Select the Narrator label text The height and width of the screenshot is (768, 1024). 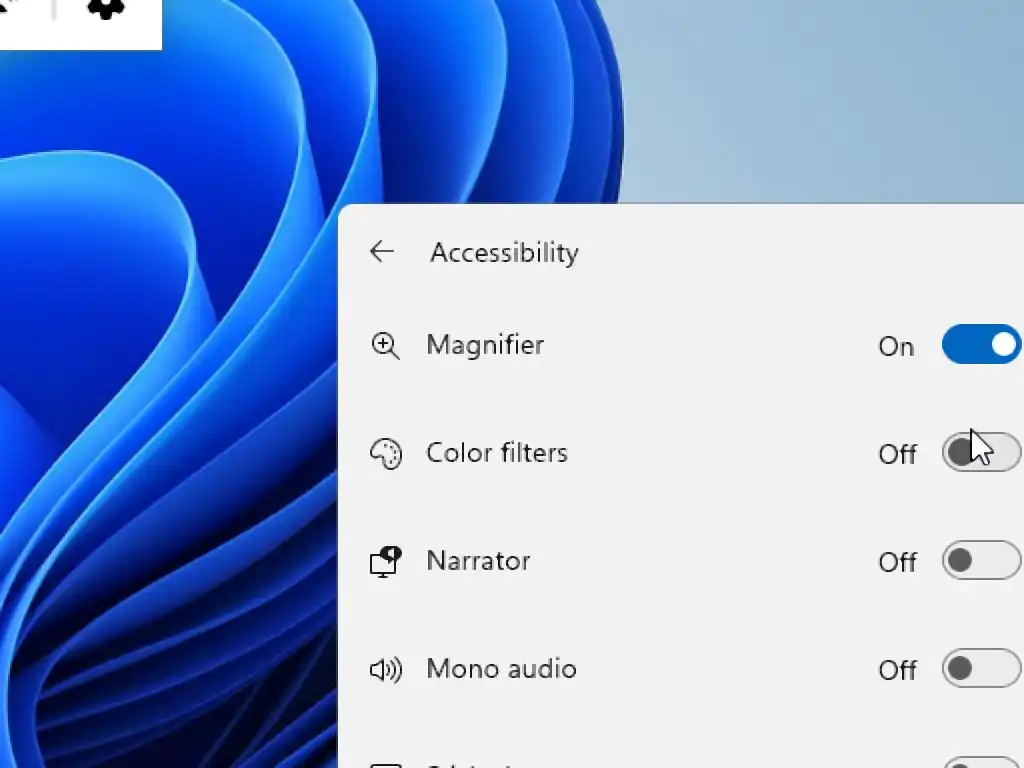[x=478, y=561]
